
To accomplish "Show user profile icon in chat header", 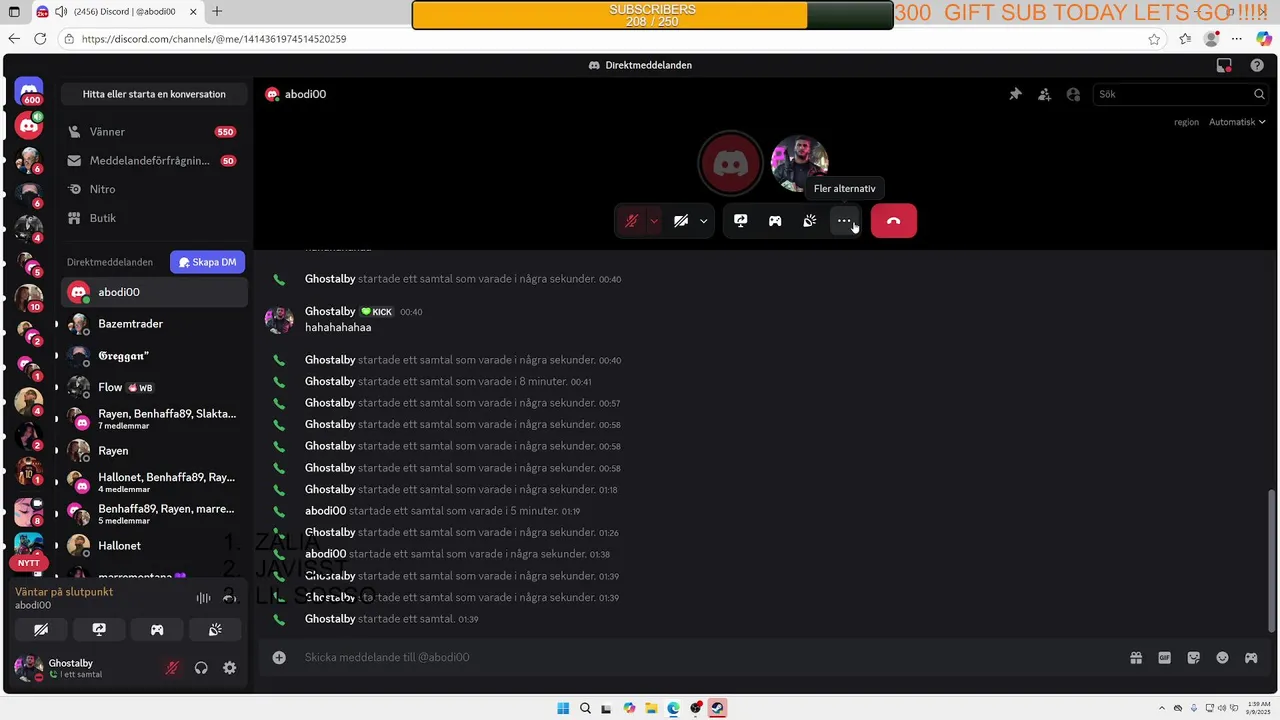I will [x=1073, y=94].
